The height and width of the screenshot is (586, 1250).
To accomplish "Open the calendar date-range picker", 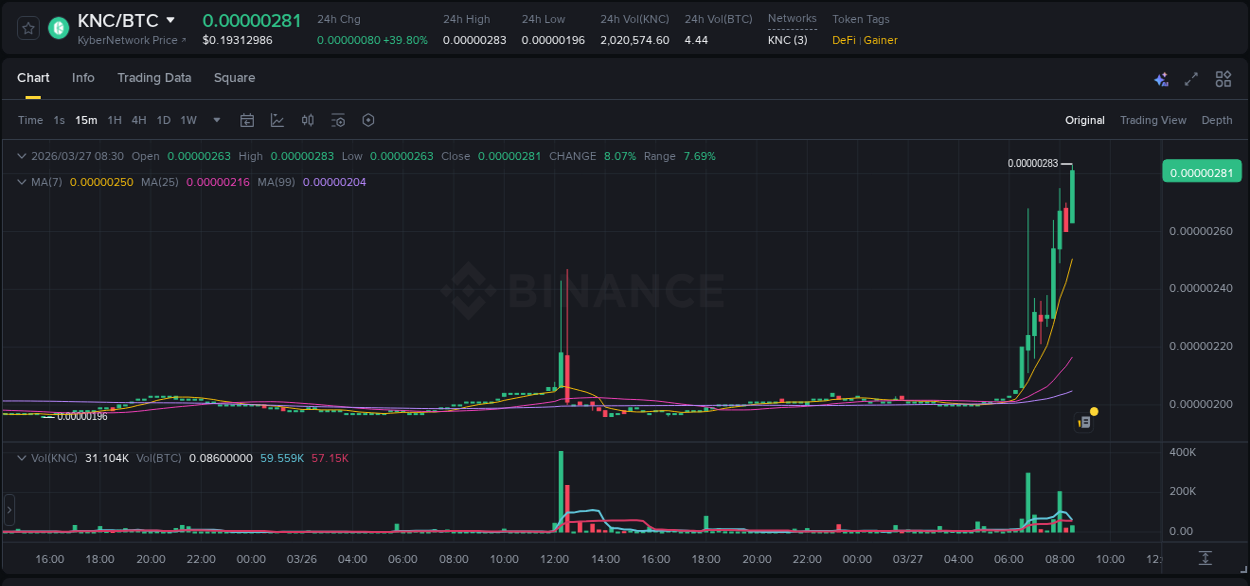I will [x=247, y=120].
